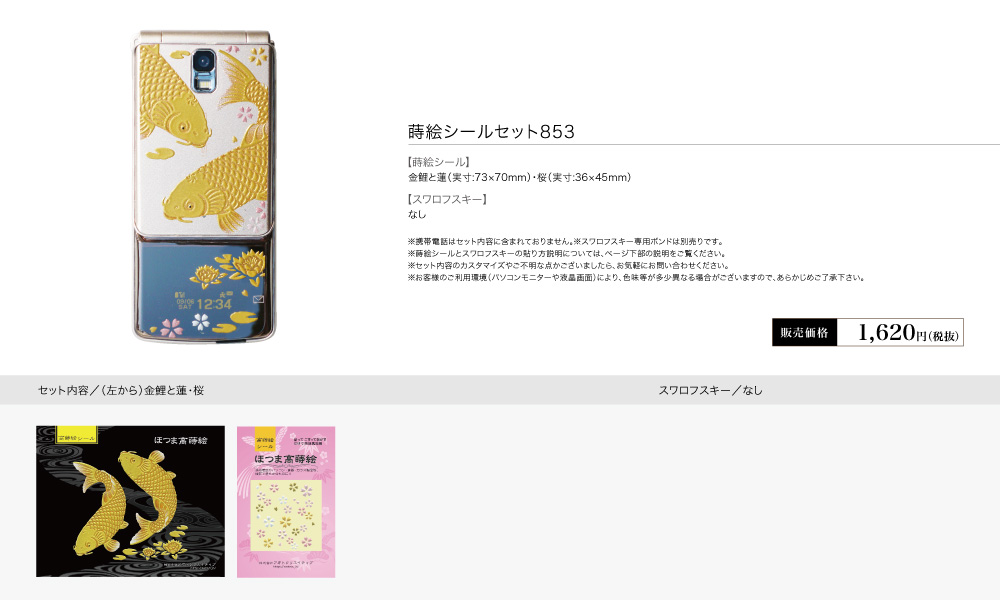Click the pink sakura flower on phone bottom
Image resolution: width=1000 pixels, height=600 pixels.
[171, 328]
